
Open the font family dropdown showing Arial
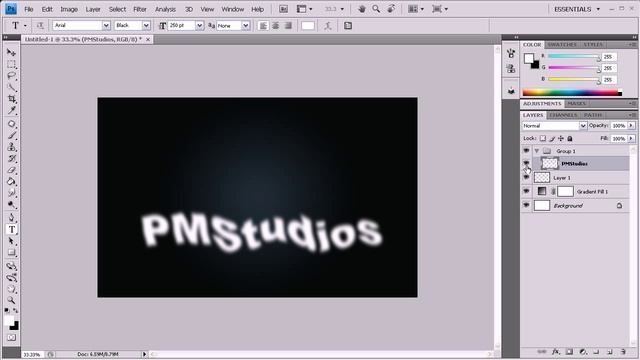pos(106,26)
